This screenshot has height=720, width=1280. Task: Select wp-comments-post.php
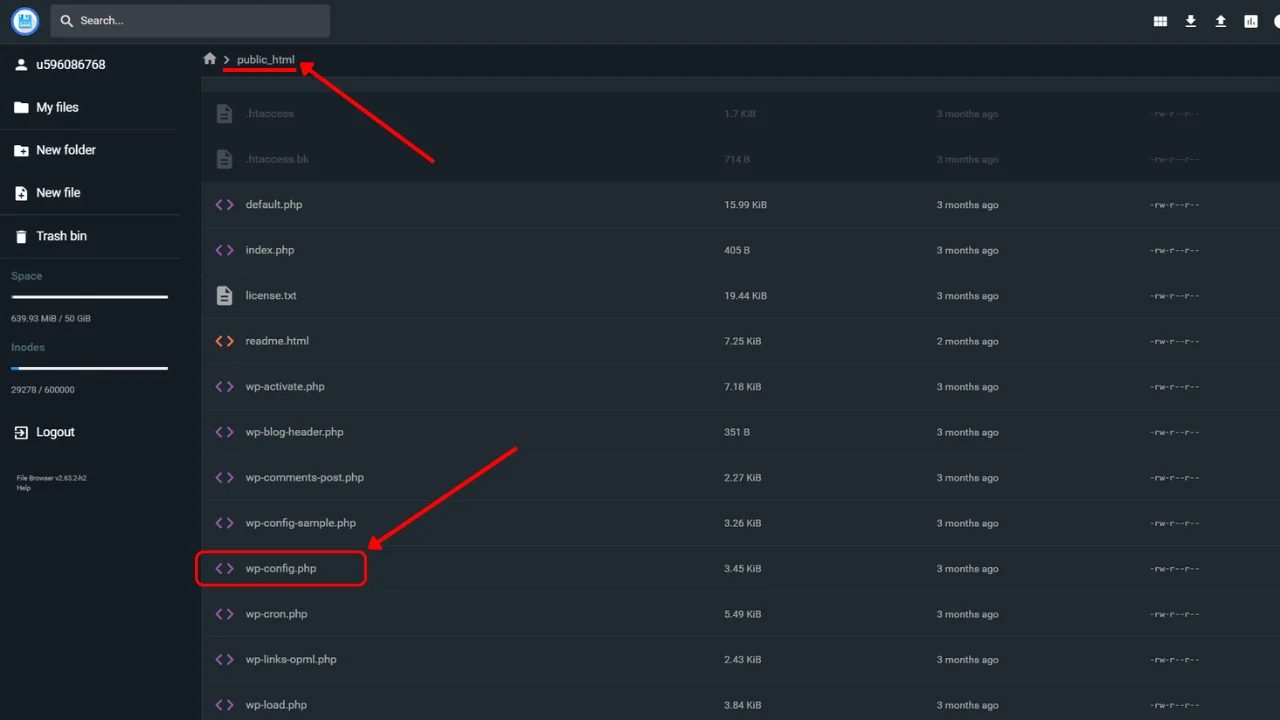coord(741,478)
